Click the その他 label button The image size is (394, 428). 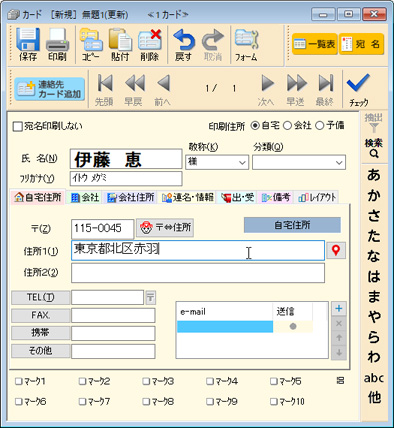tap(41, 351)
